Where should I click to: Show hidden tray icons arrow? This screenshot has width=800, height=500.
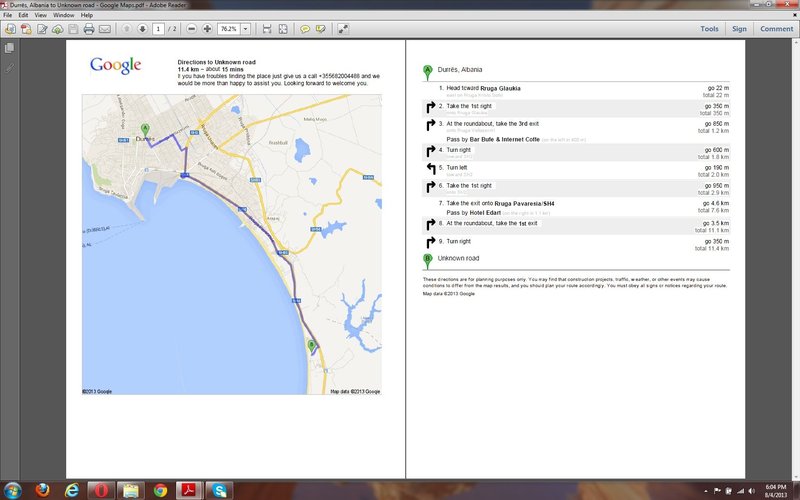pos(706,491)
